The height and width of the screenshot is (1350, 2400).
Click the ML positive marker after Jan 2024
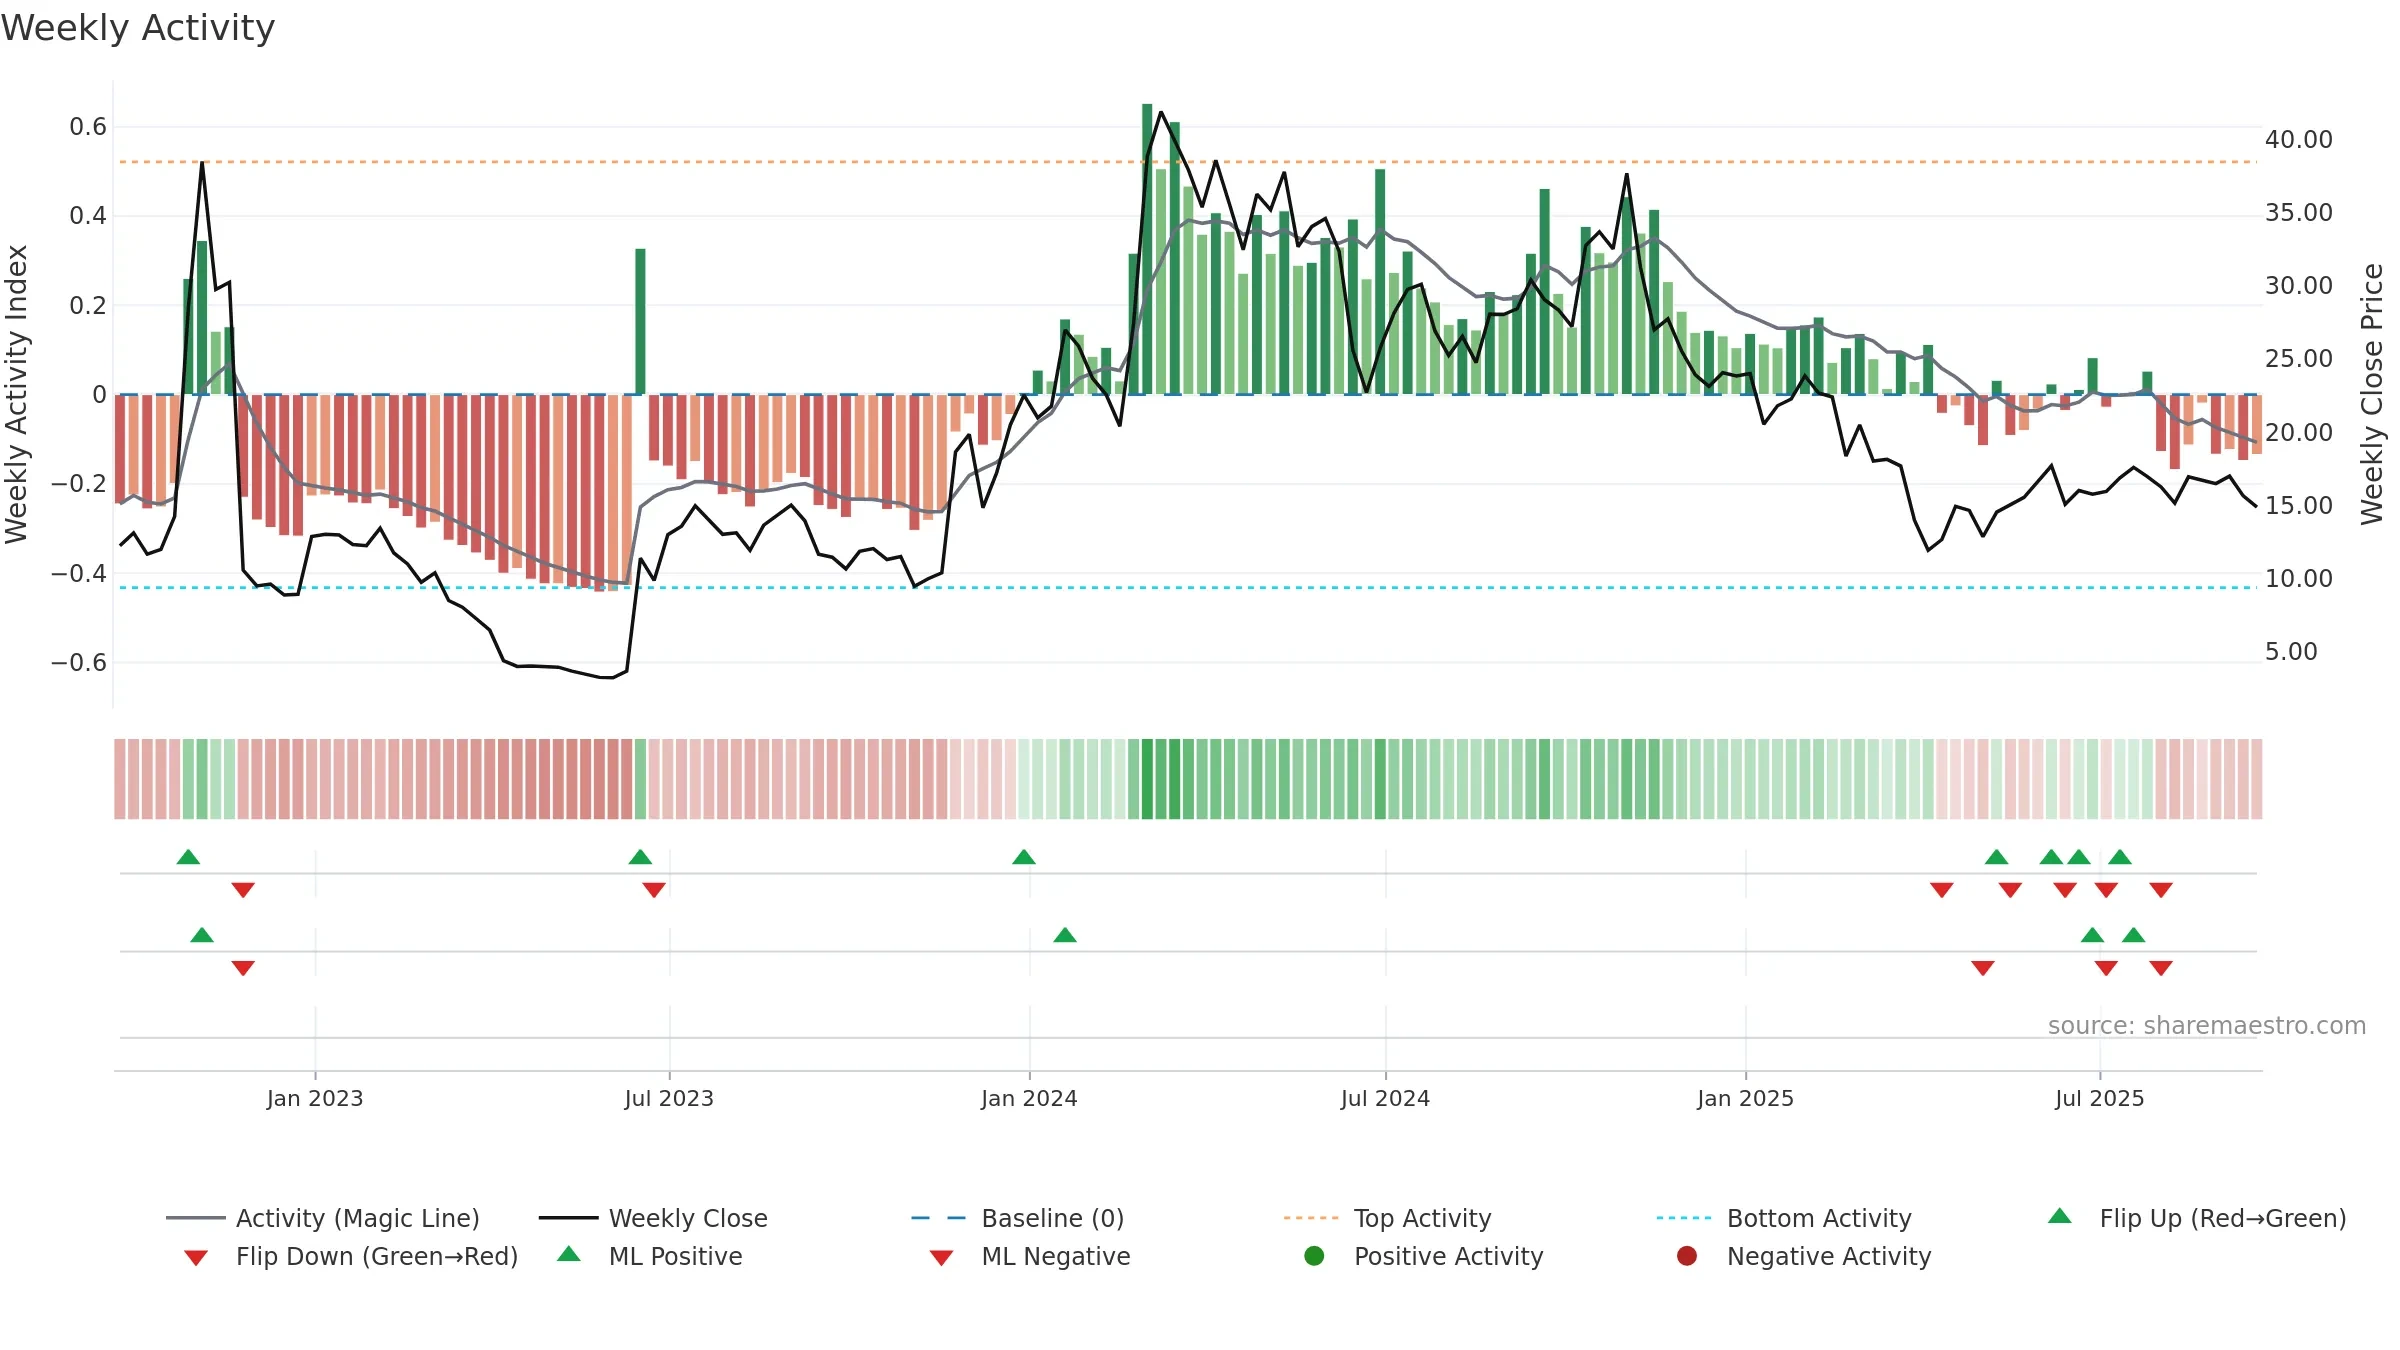1065,935
